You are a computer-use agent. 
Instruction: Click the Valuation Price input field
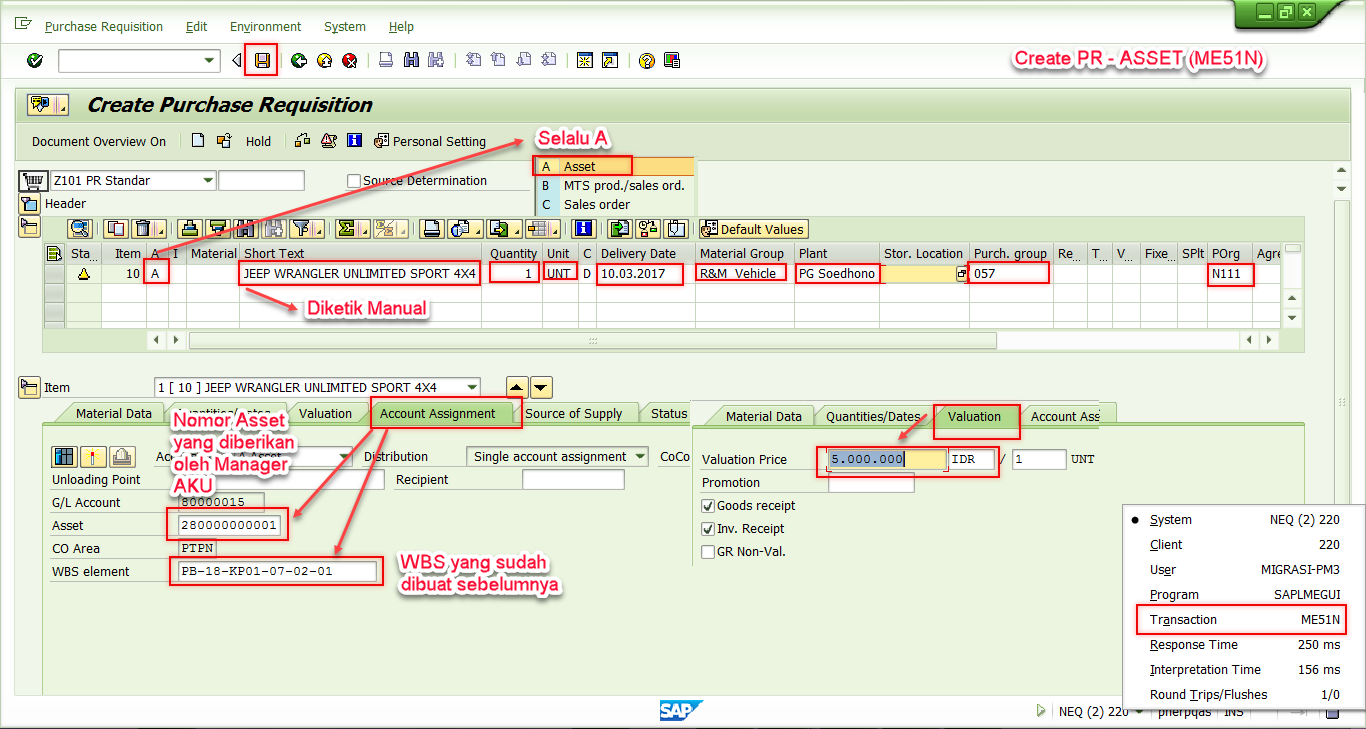point(890,458)
